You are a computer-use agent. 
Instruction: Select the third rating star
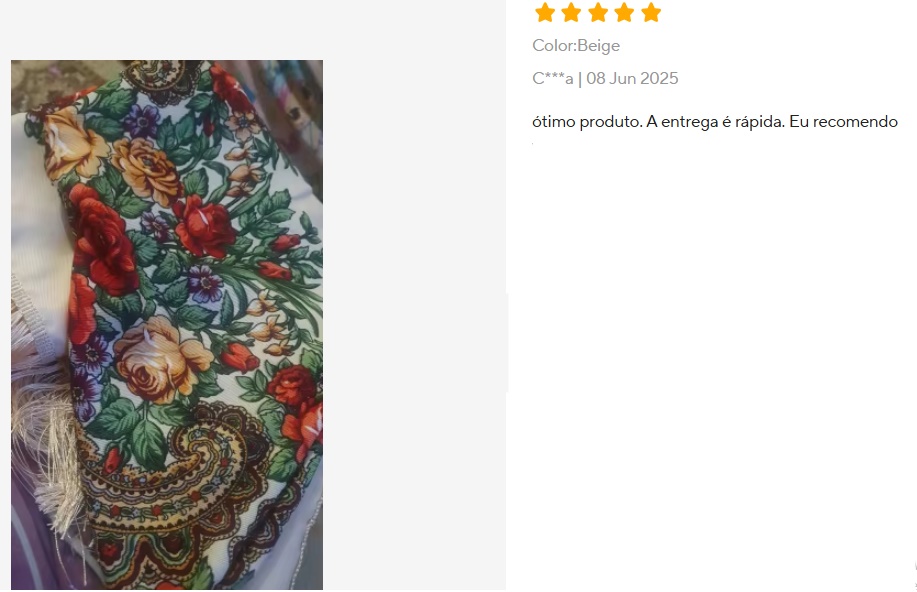coord(598,12)
